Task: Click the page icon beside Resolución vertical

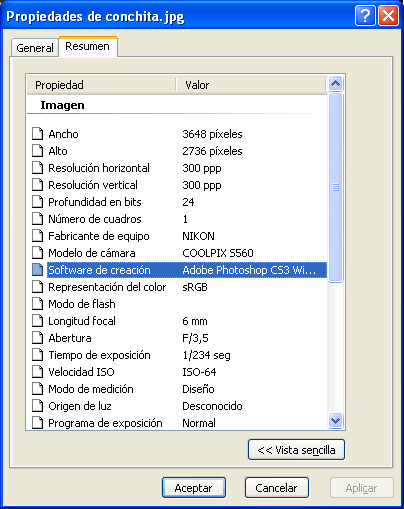Action: 38,185
